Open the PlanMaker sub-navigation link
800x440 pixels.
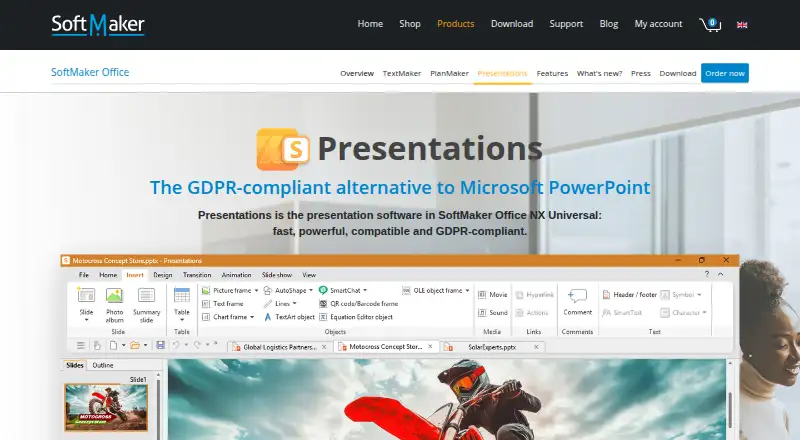[x=449, y=74]
